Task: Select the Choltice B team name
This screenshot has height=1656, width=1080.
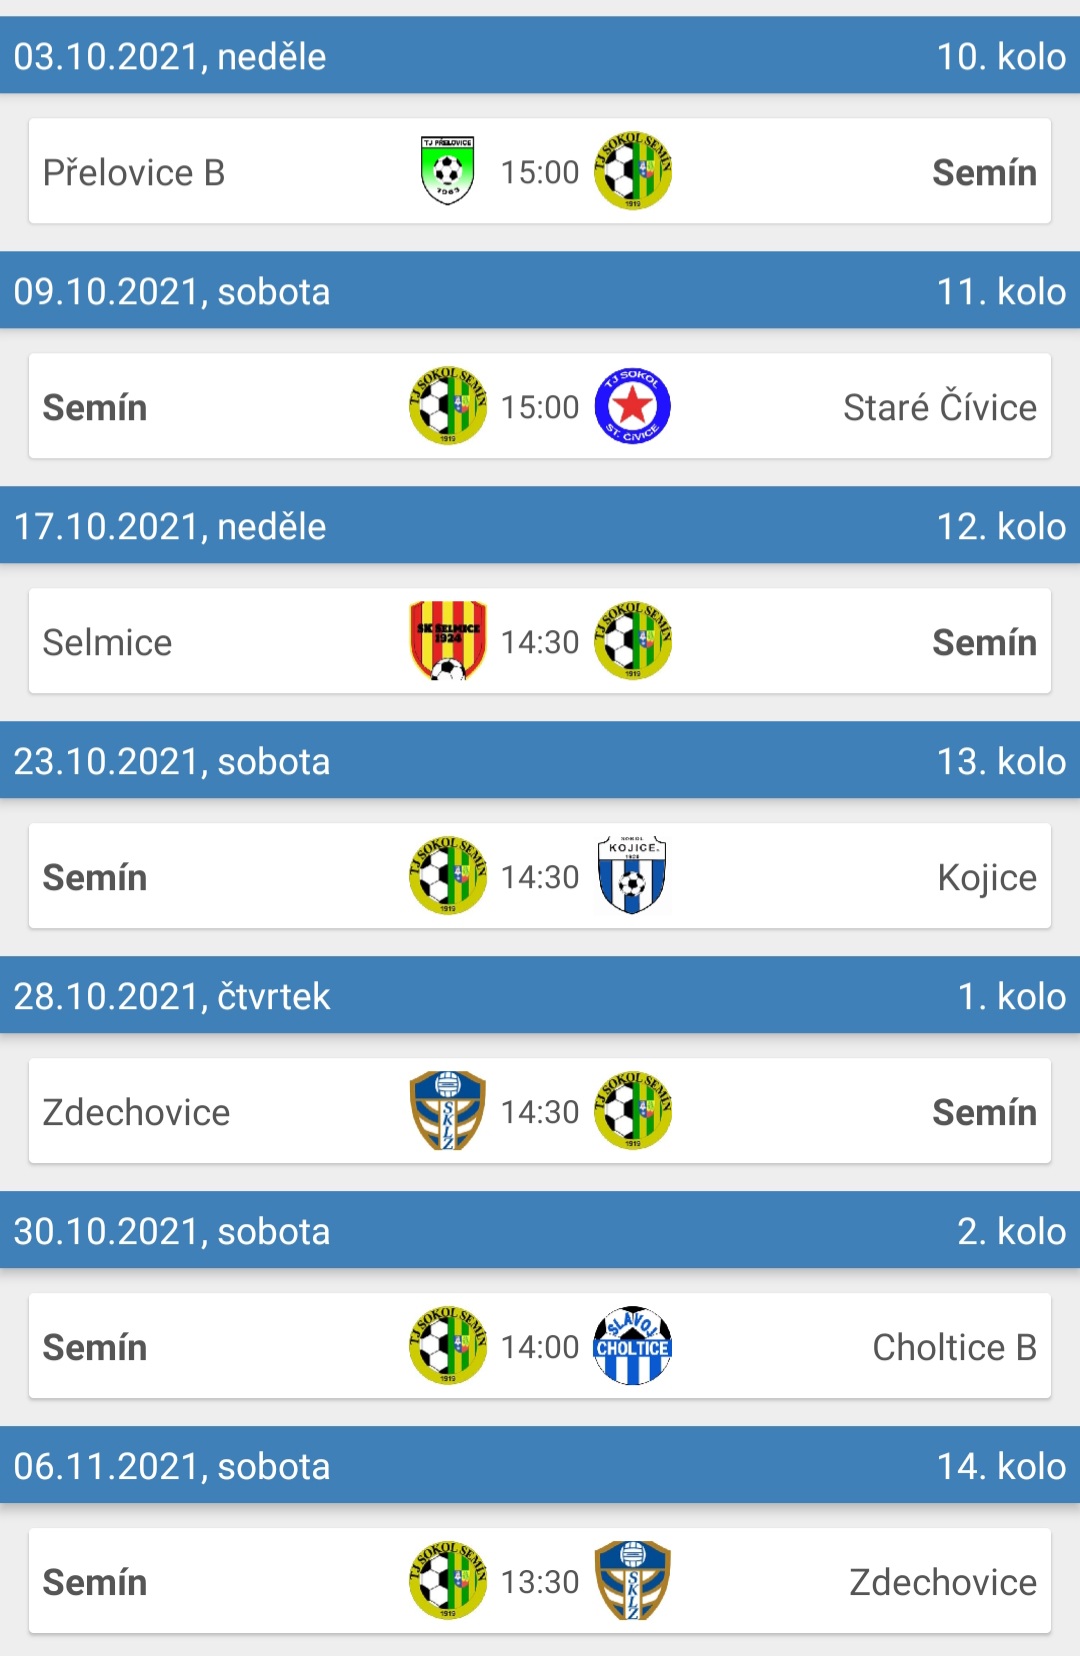Action: (954, 1347)
